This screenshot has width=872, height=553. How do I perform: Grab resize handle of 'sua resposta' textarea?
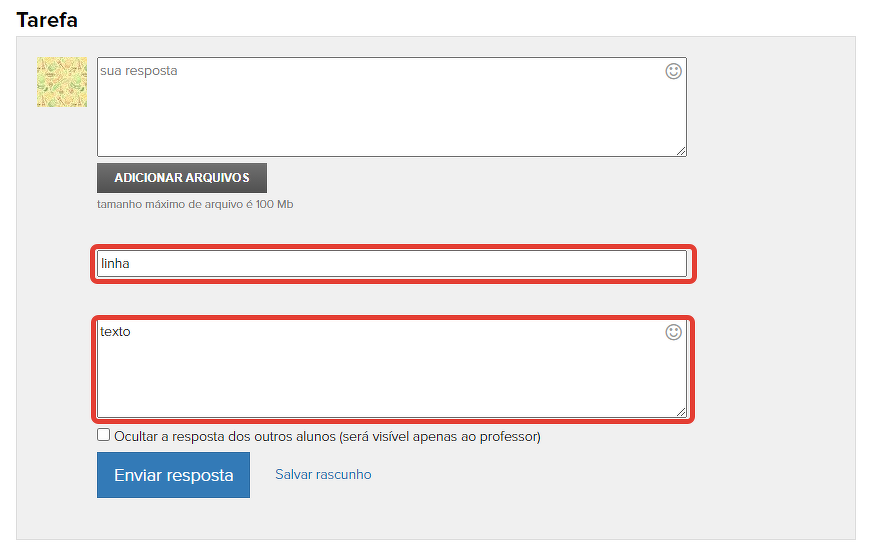[x=680, y=150]
